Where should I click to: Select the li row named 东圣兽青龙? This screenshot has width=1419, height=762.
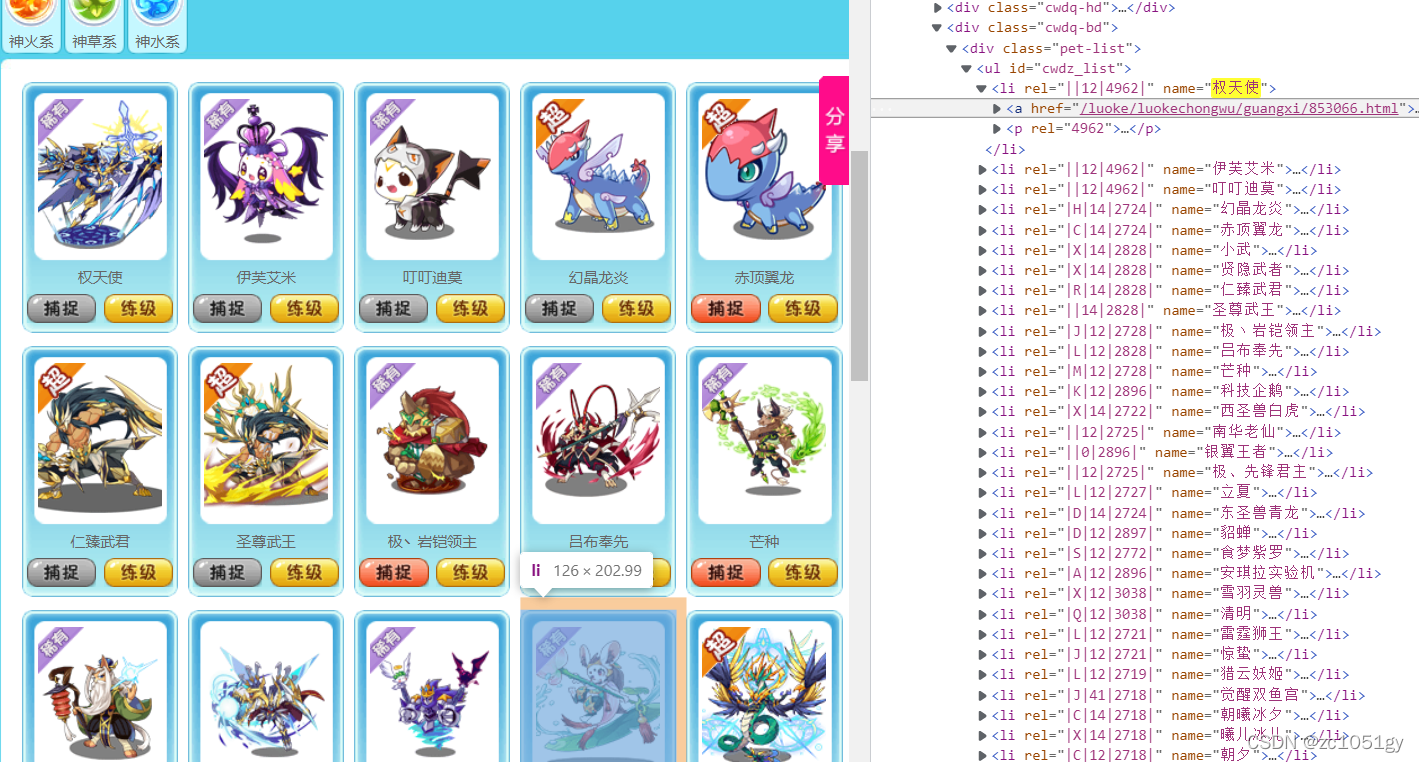[1144, 513]
